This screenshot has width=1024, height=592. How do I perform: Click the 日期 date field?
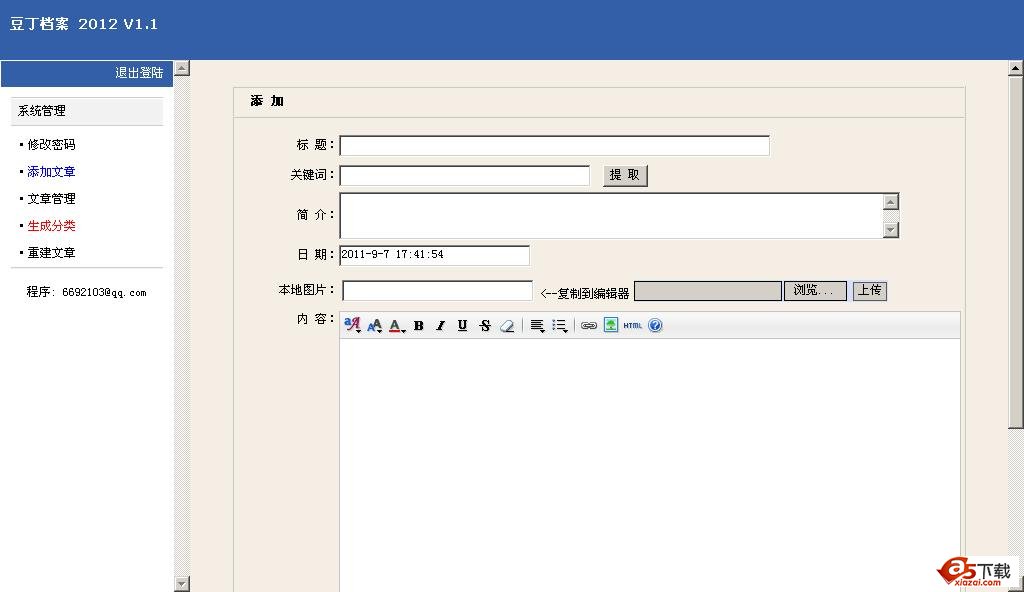pyautogui.click(x=434, y=255)
